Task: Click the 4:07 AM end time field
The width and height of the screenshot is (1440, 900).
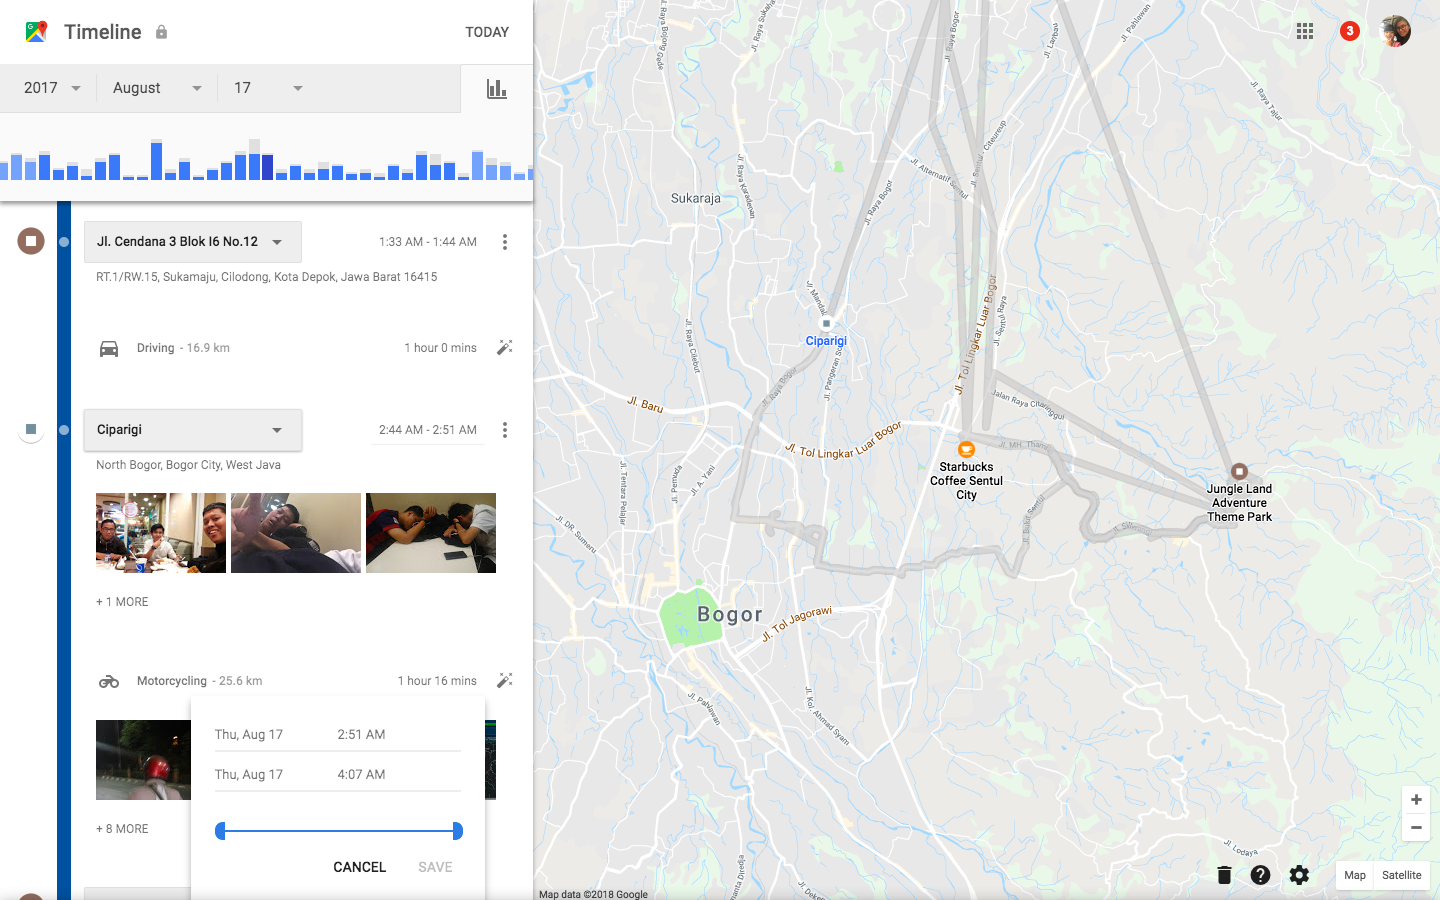Action: (x=361, y=774)
